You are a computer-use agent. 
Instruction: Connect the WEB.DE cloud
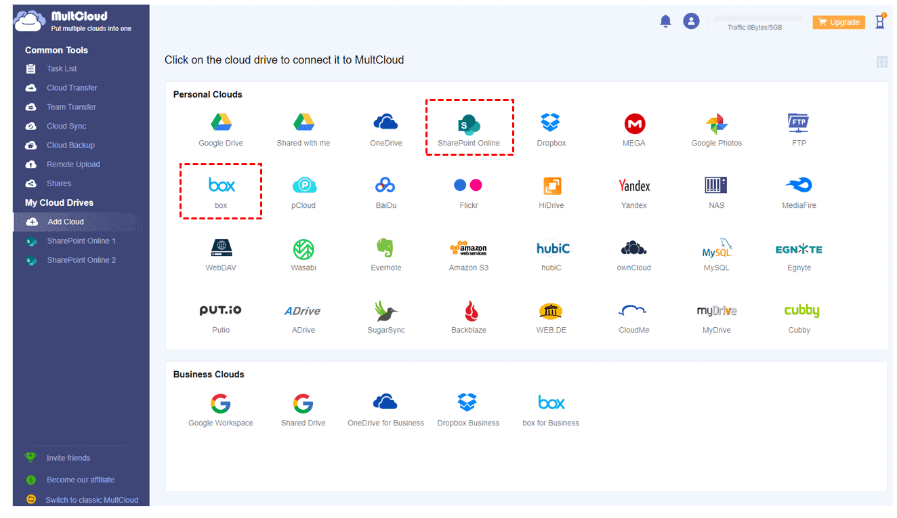[550, 311]
